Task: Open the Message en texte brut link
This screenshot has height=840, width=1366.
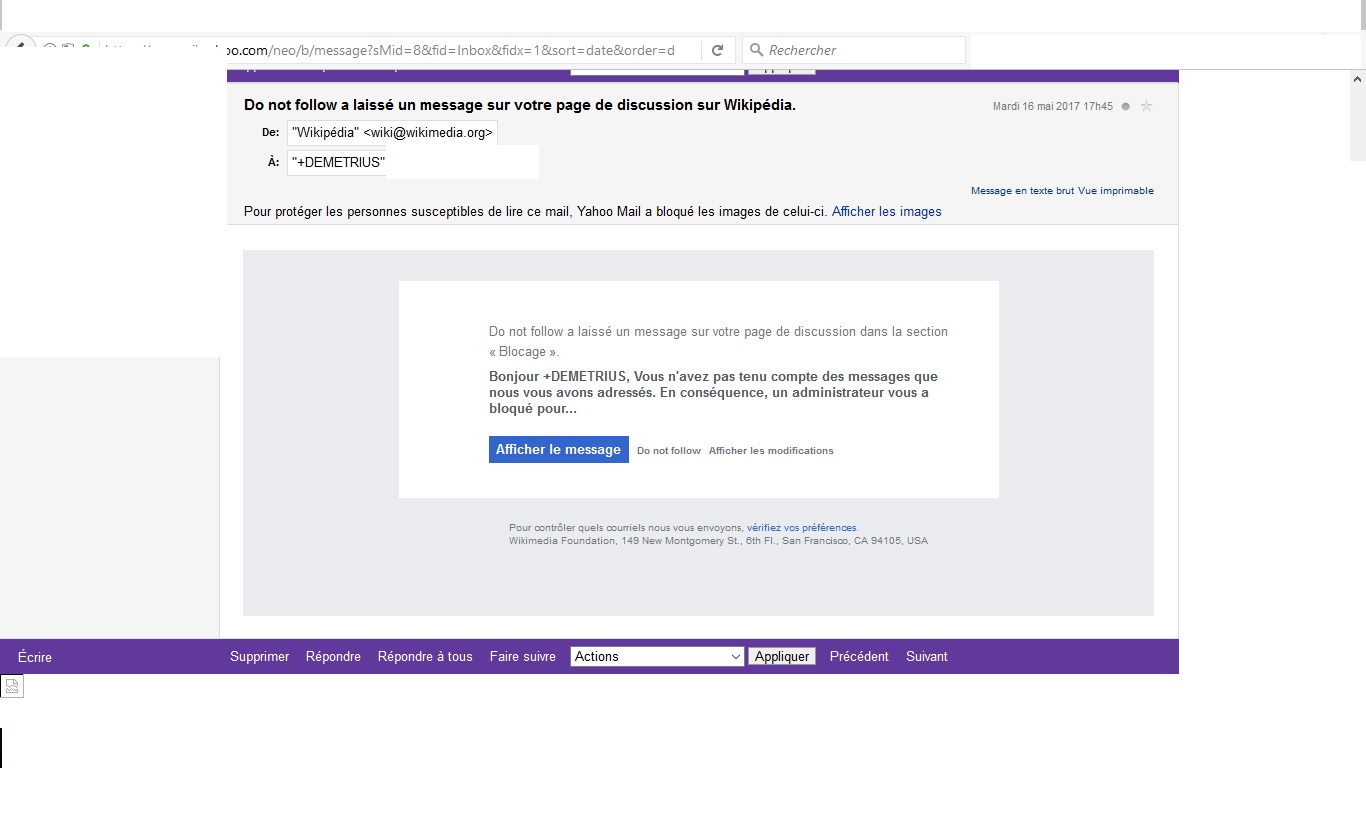Action: pos(1022,190)
